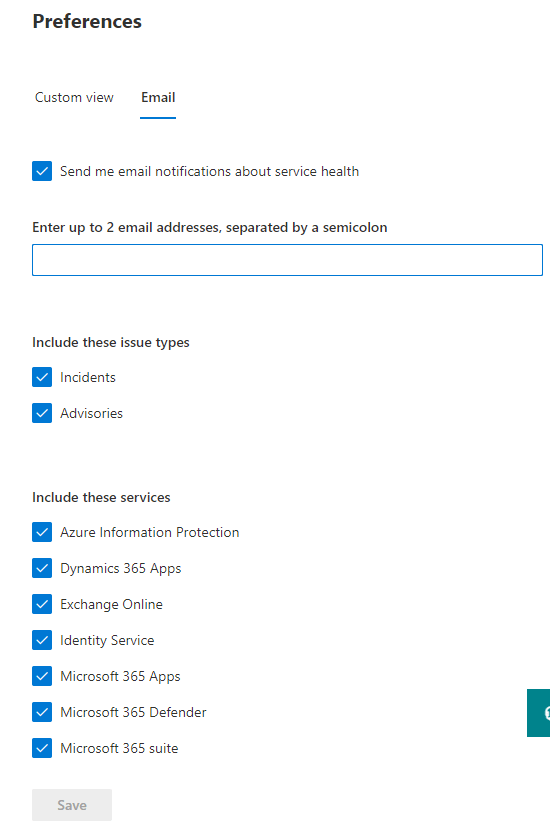Switch to the Custom view tab
550x837 pixels.
pos(74,98)
